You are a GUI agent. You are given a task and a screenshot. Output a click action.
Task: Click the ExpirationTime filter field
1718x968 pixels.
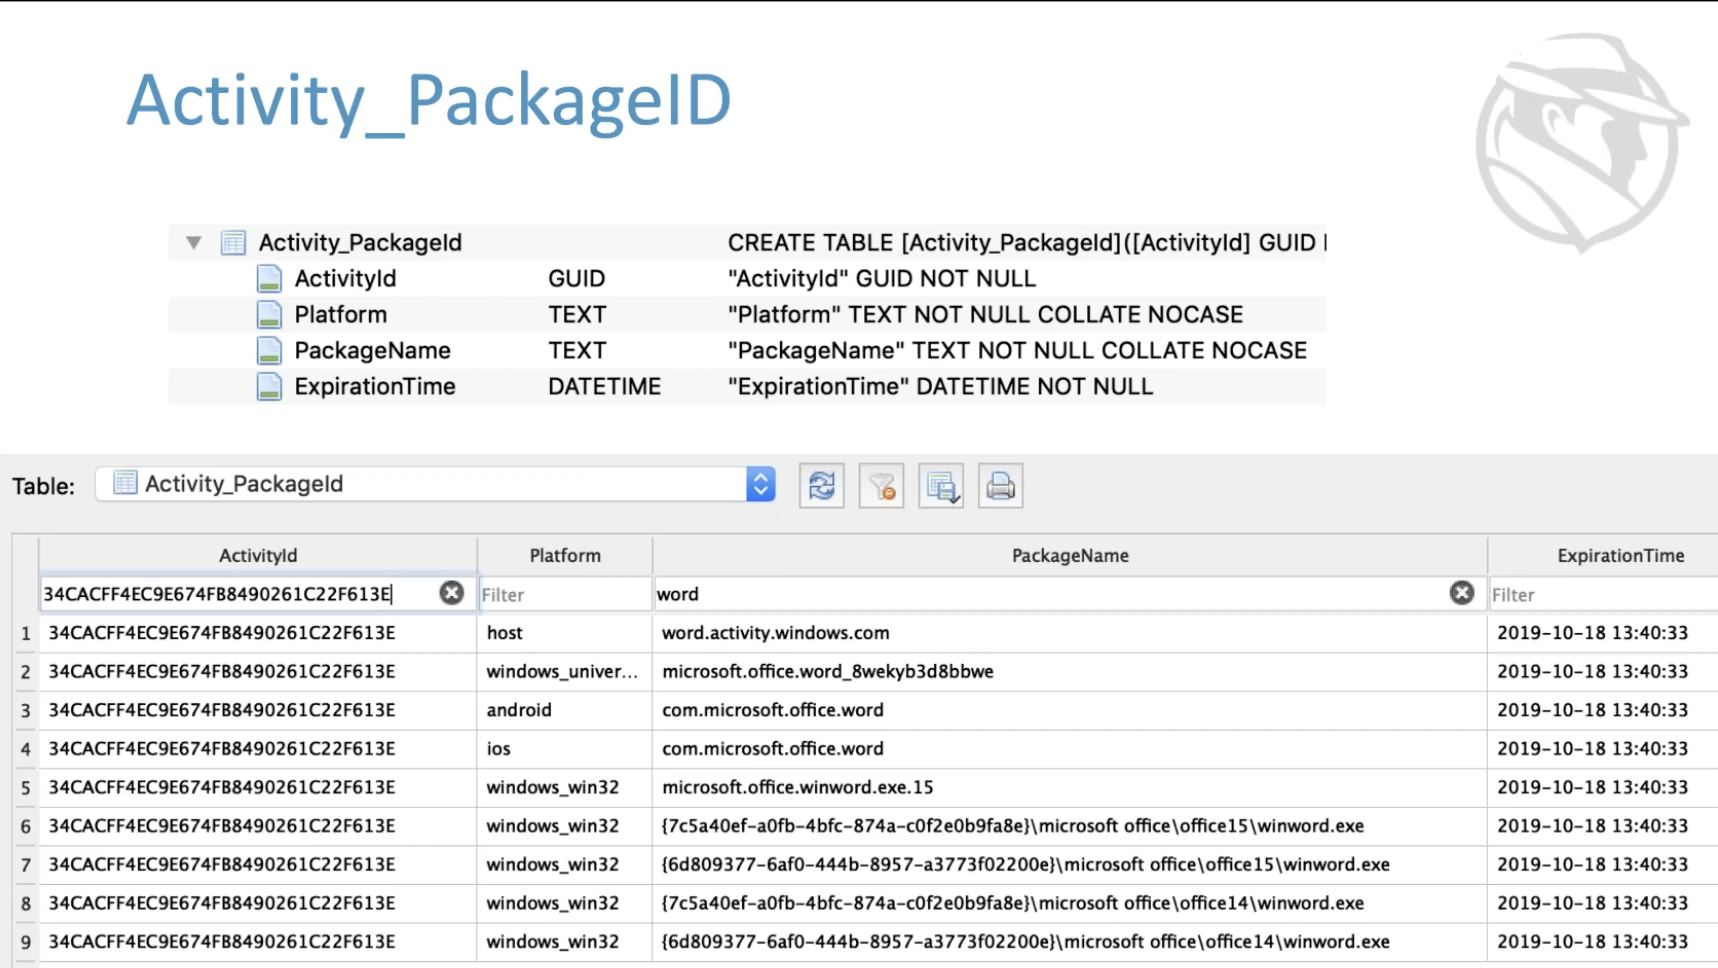[1600, 595]
